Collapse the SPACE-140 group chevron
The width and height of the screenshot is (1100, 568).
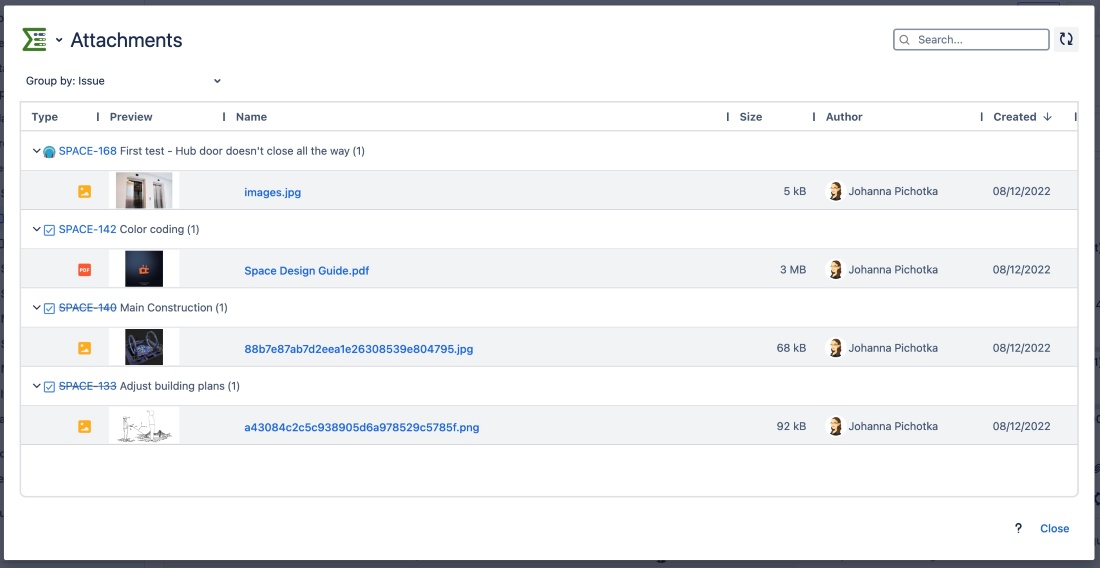[x=36, y=308]
